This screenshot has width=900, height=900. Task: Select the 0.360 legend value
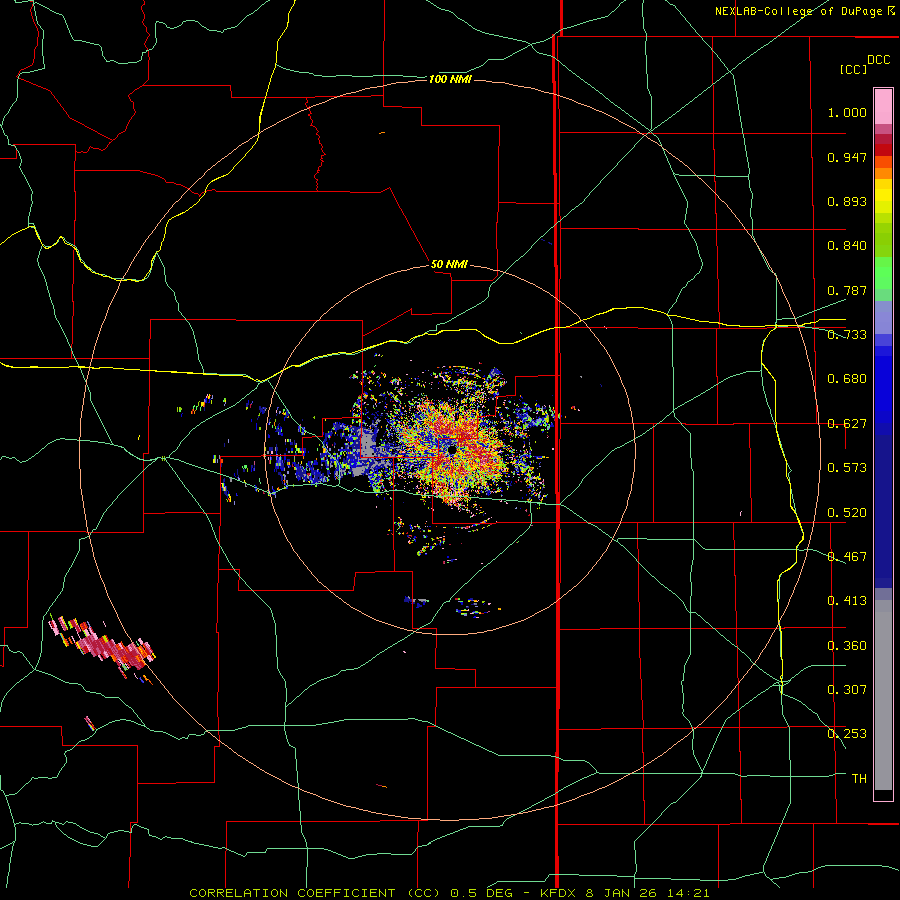[847, 646]
